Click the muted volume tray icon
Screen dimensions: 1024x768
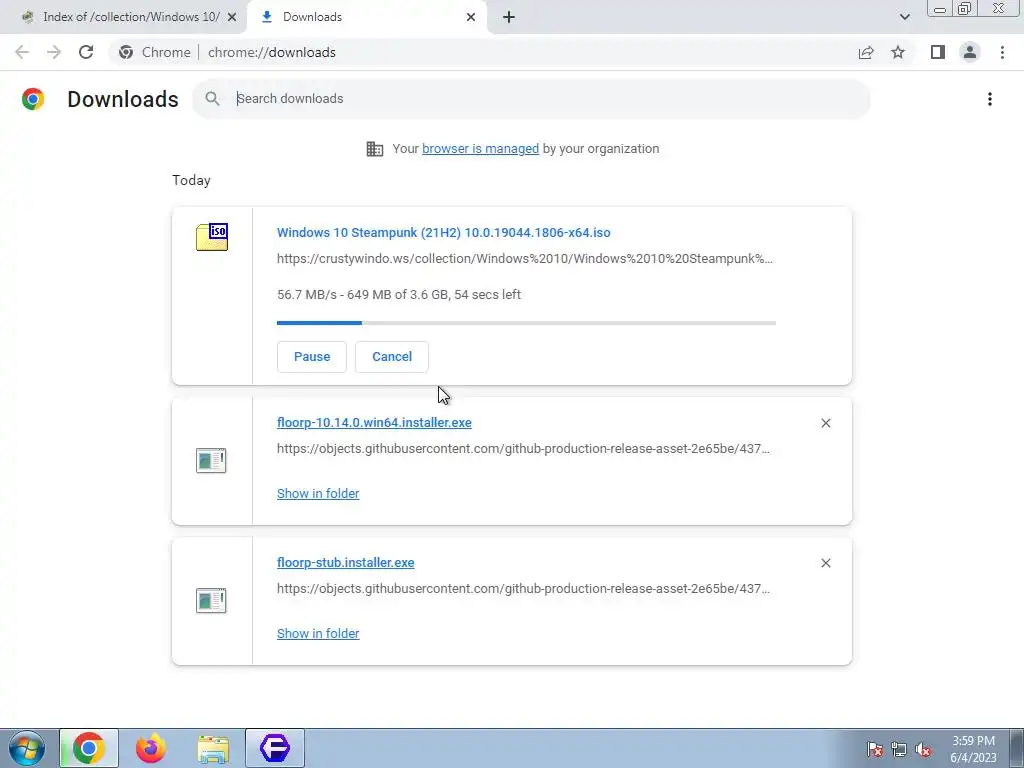tap(923, 749)
